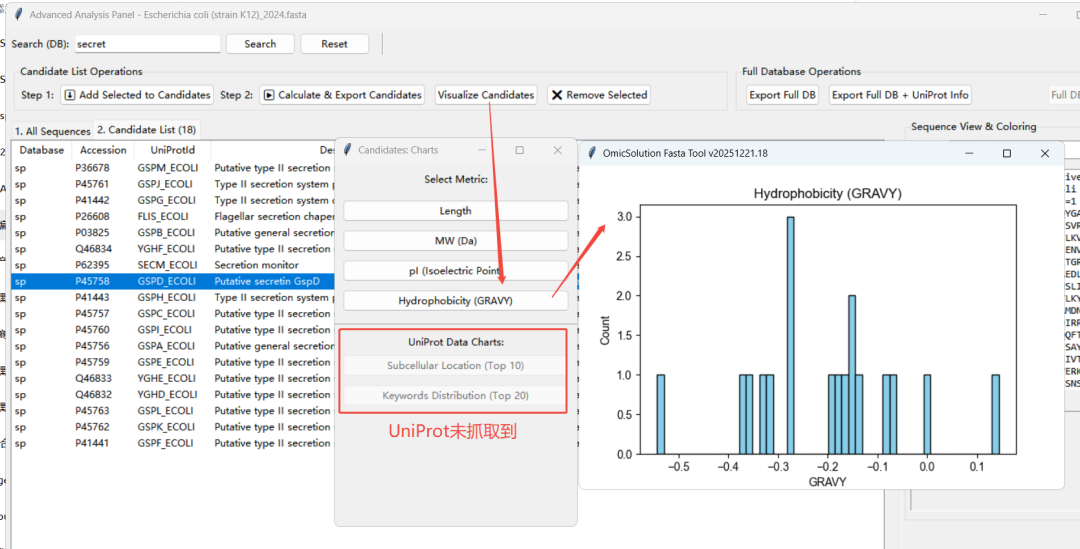Click the Reset button
1080x549 pixels.
pos(335,44)
